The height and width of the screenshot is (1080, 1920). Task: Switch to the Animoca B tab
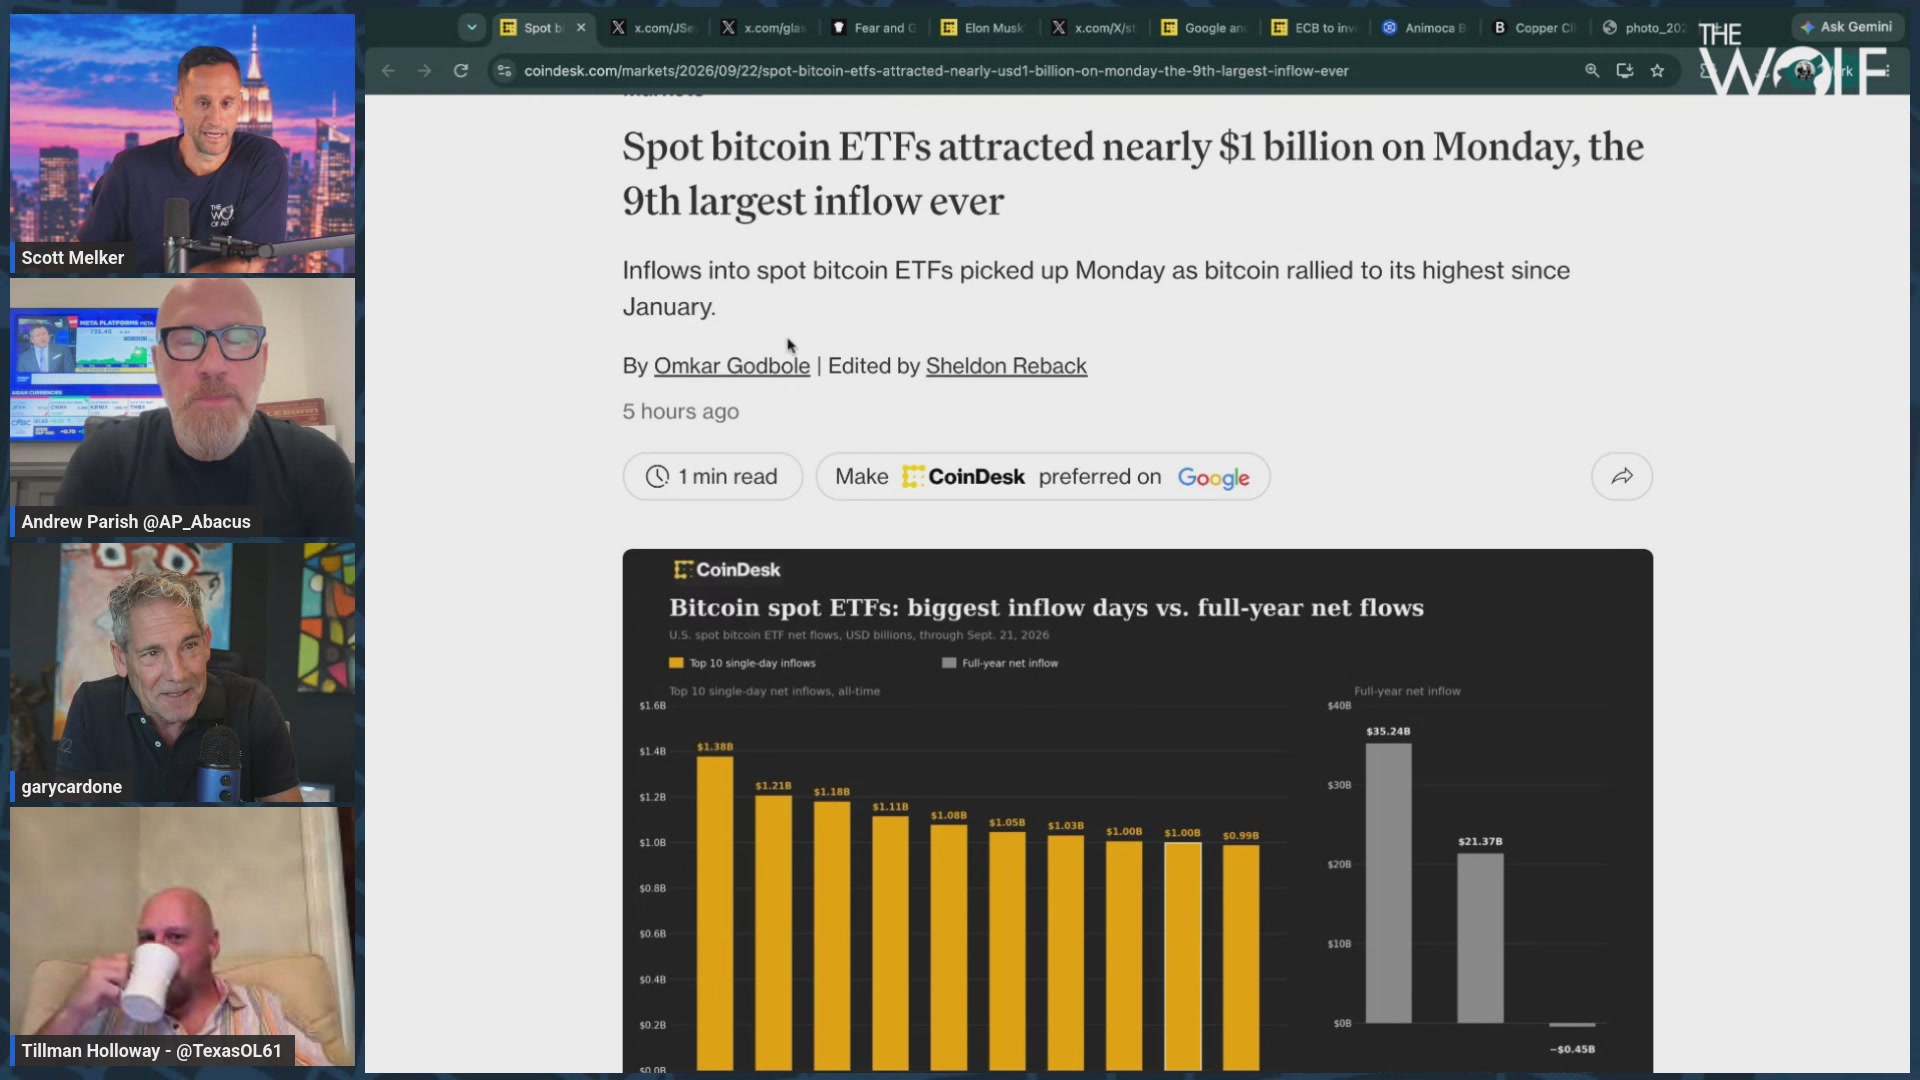[x=1424, y=28]
